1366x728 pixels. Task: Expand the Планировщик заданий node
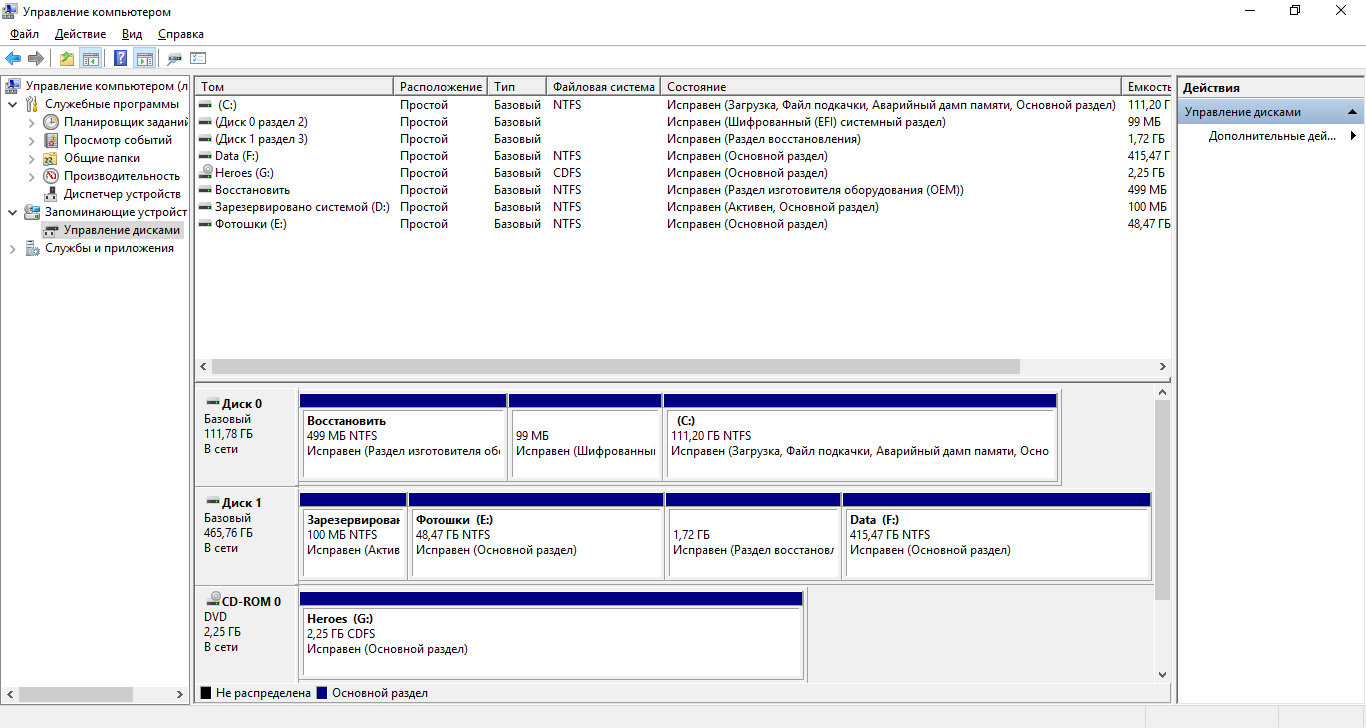click(x=31, y=122)
